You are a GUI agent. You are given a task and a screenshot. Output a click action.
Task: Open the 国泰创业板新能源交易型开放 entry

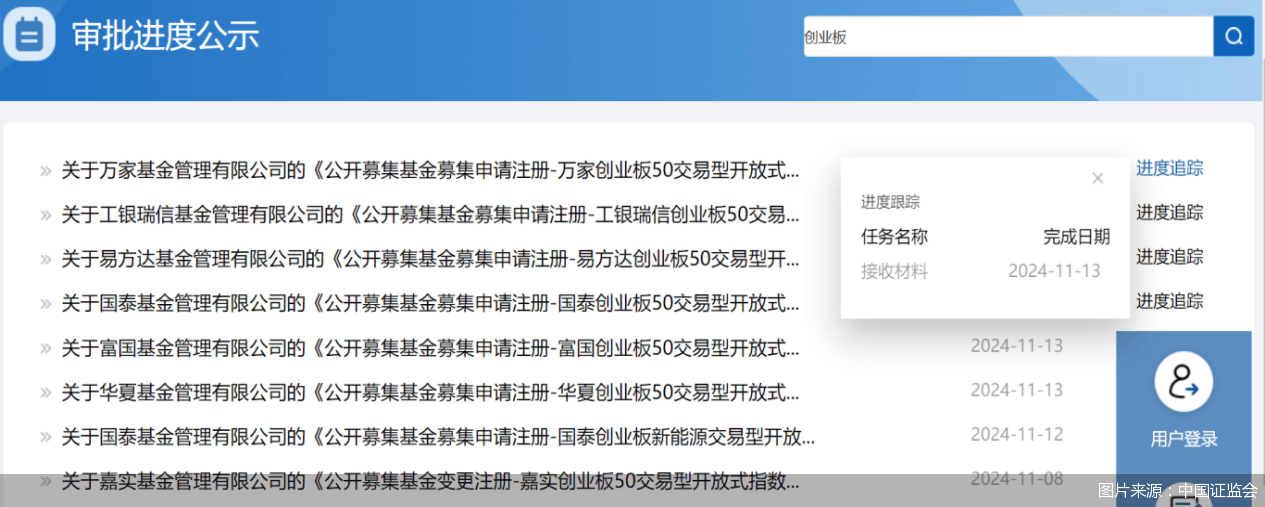tap(438, 436)
